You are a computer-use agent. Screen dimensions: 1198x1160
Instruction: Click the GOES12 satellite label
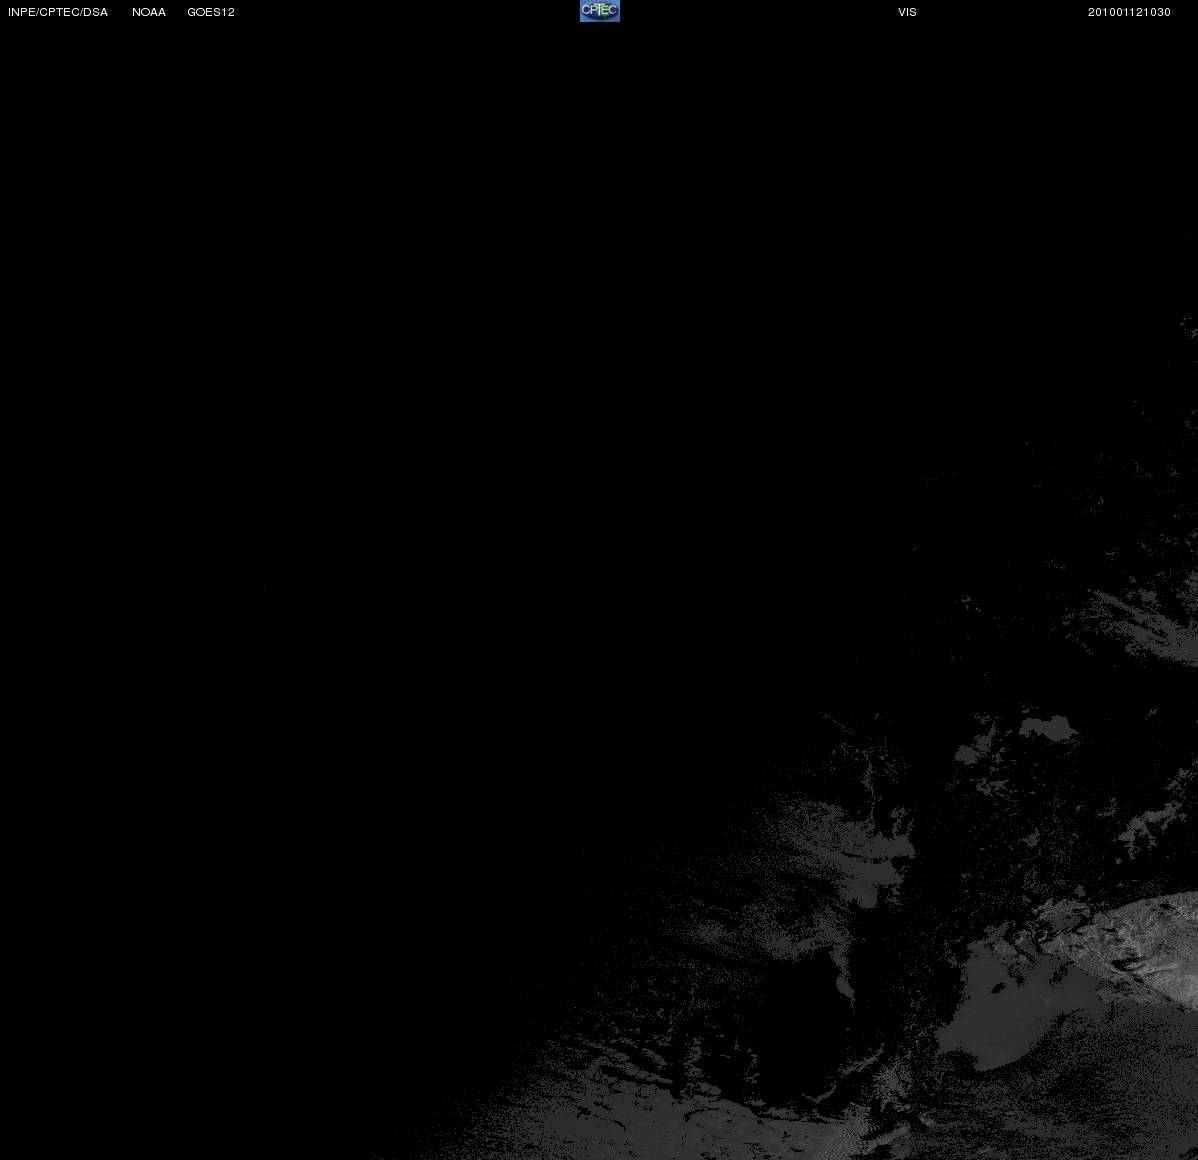211,12
